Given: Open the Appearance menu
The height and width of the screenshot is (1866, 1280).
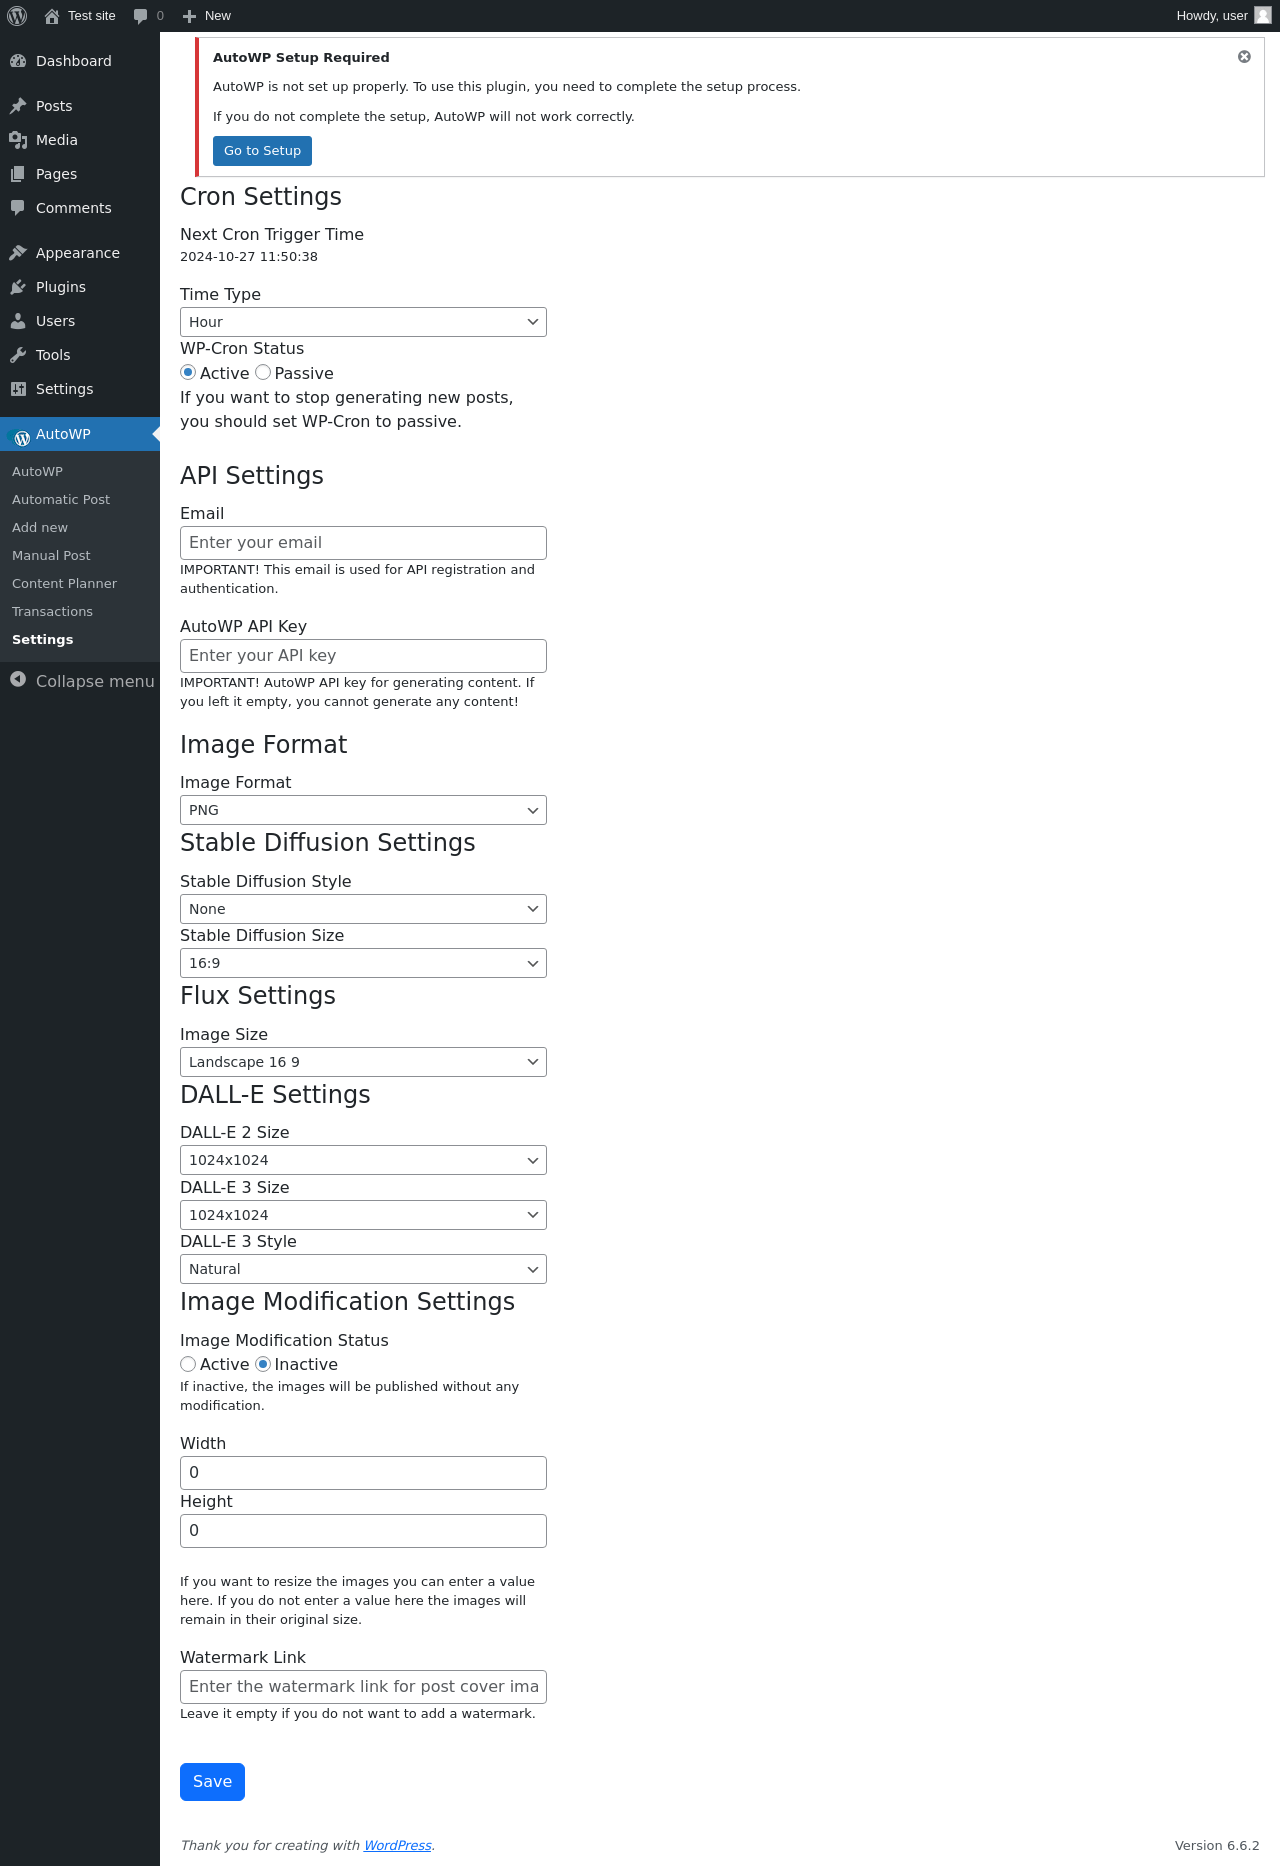Looking at the screenshot, I should (80, 253).
